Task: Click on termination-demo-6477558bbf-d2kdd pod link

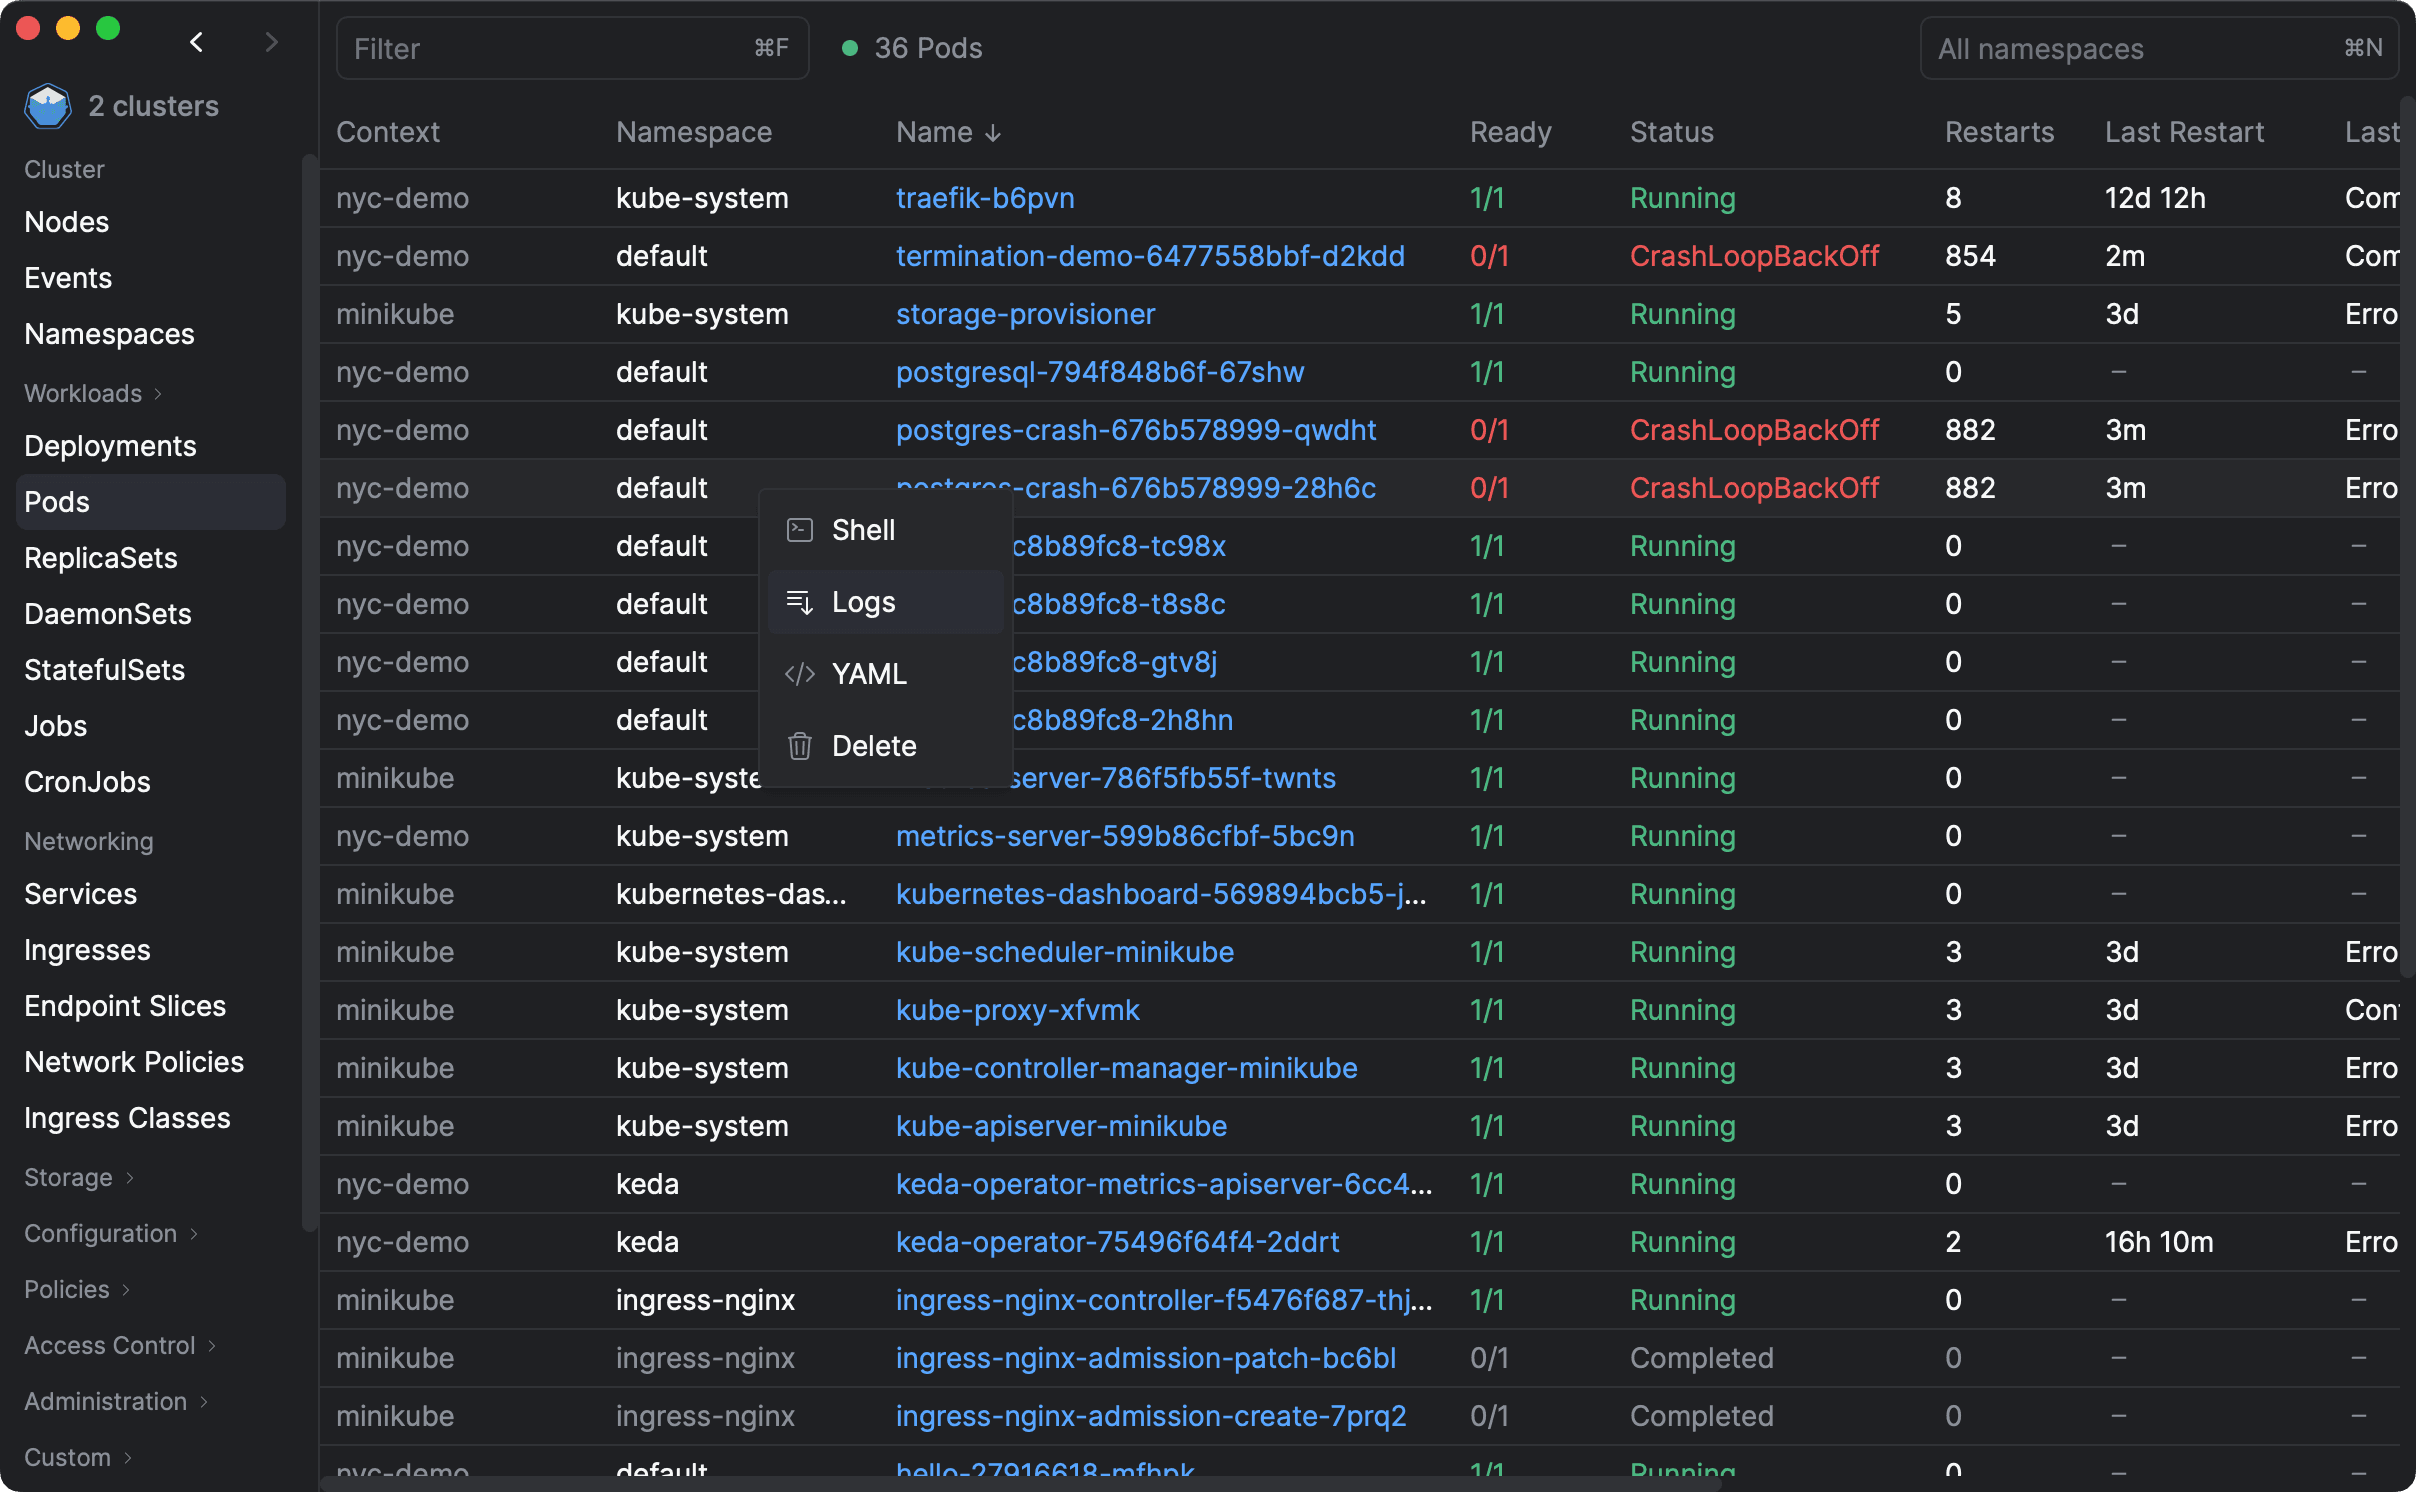Action: pyautogui.click(x=1148, y=255)
